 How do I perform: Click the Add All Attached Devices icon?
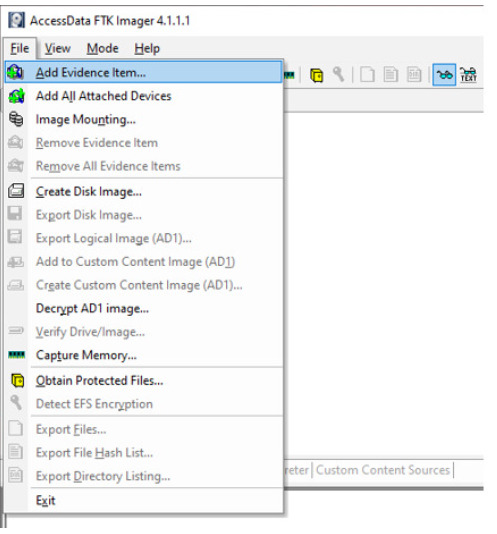(x=16, y=96)
